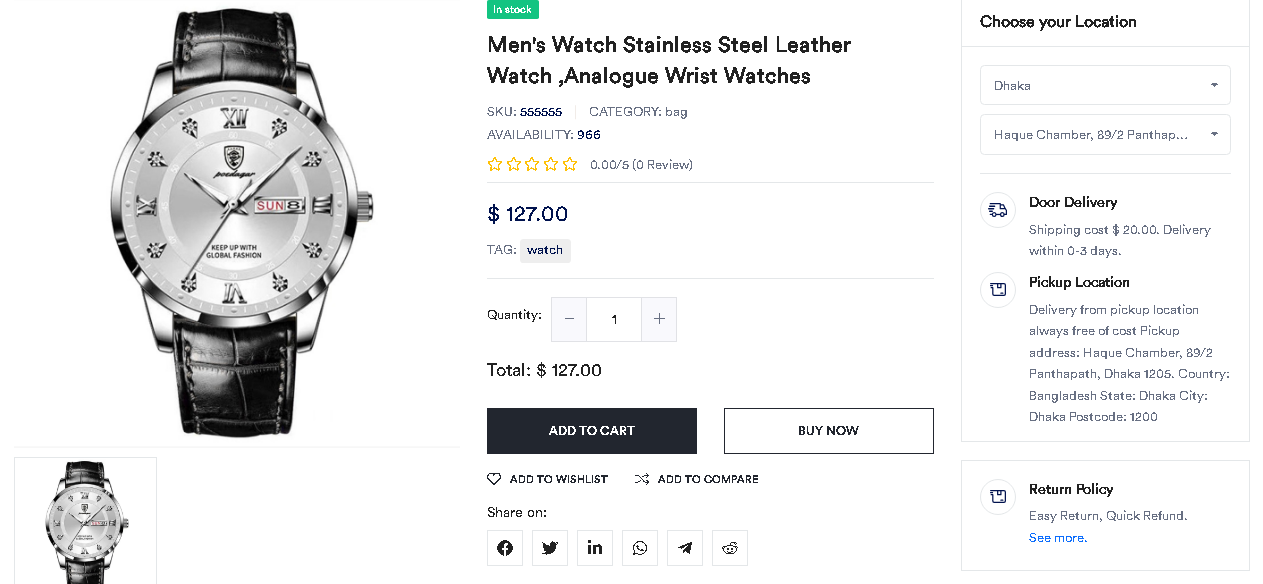Increase quantity with the plus button
Screen dimensions: 1263x584
tap(659, 319)
